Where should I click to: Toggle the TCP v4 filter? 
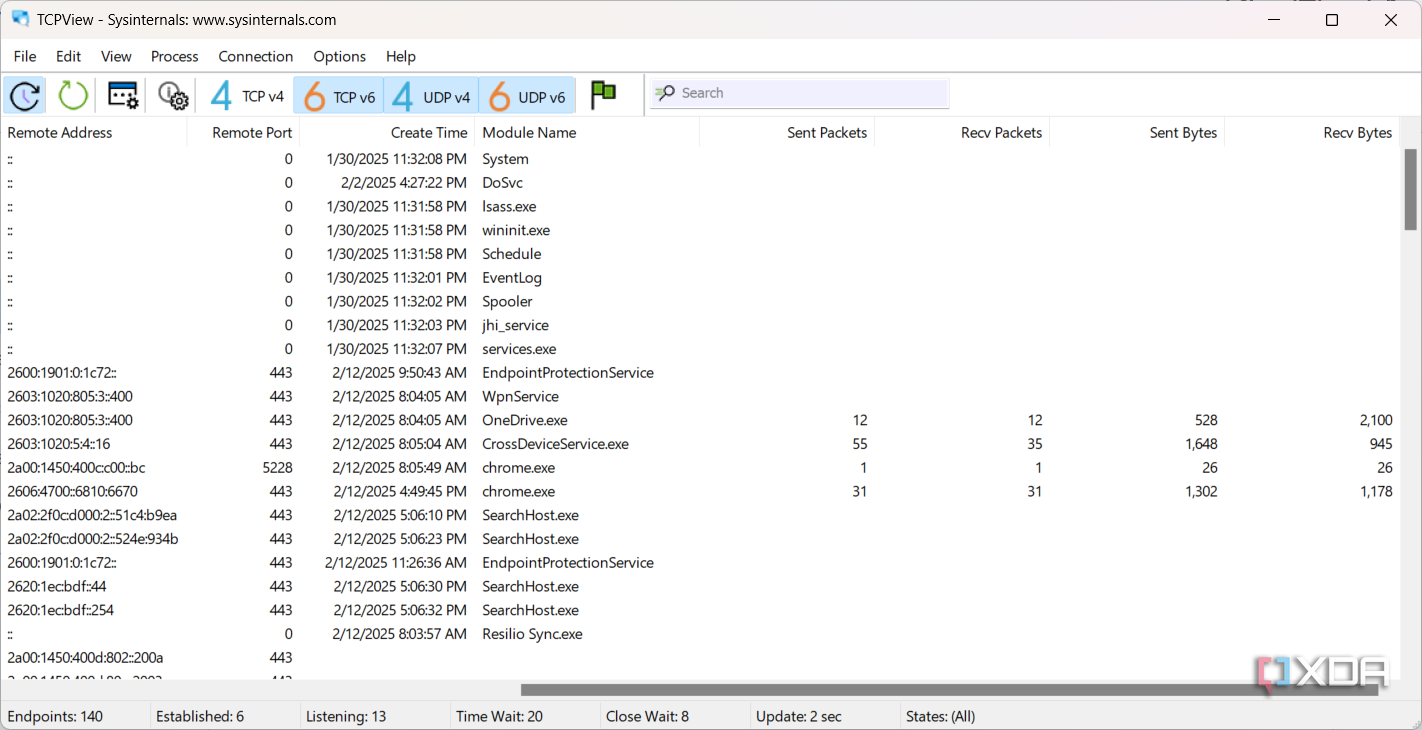[x=247, y=96]
